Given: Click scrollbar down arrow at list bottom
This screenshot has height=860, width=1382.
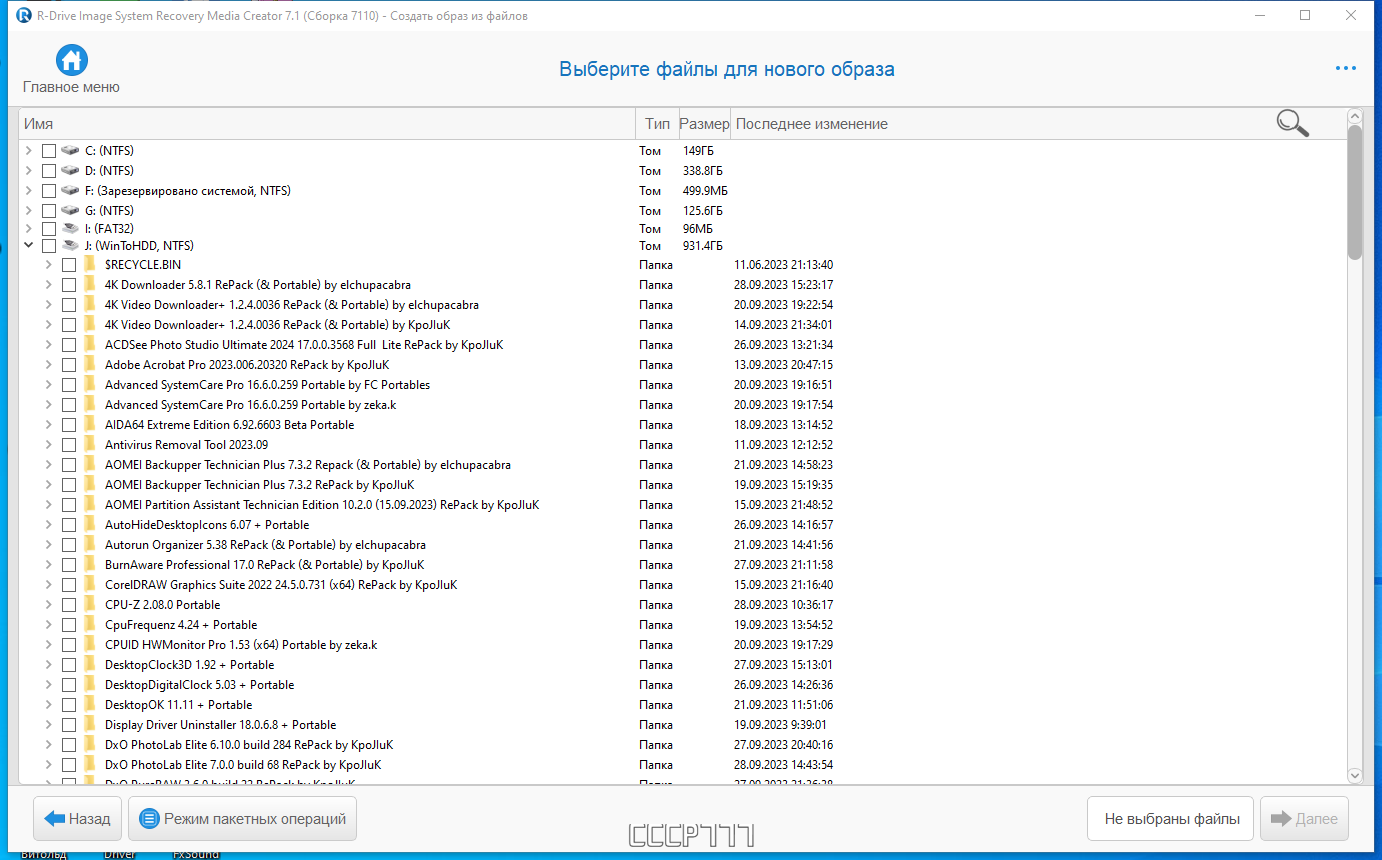Looking at the screenshot, I should pos(1355,775).
